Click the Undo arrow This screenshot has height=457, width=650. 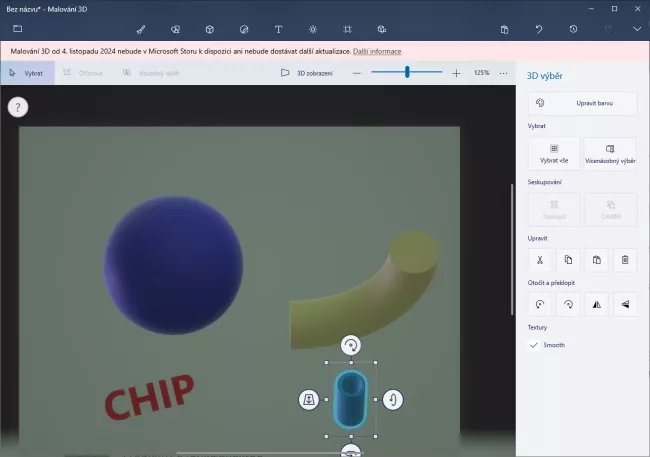[x=538, y=29]
